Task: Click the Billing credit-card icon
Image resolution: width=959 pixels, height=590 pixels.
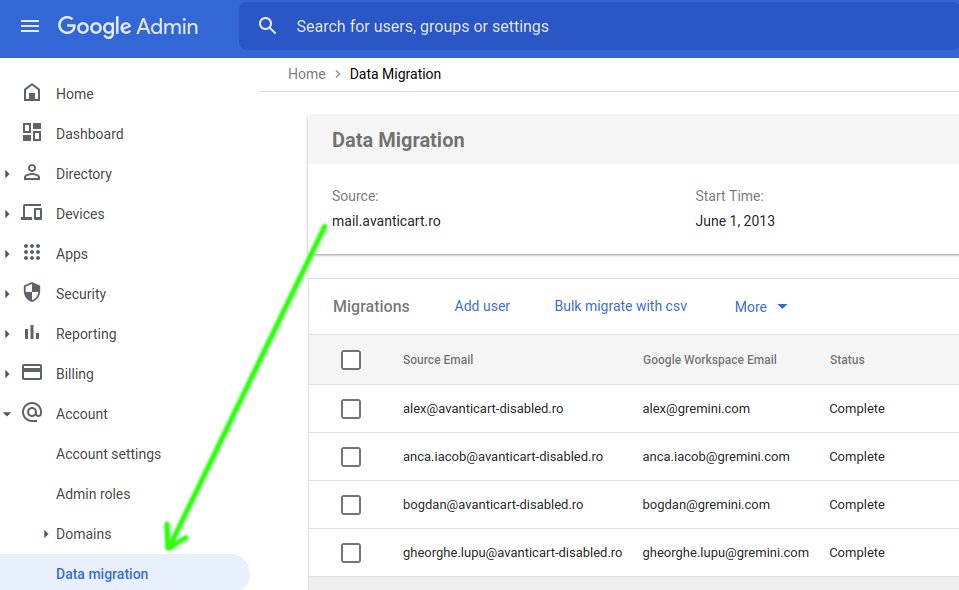Action: 32,372
